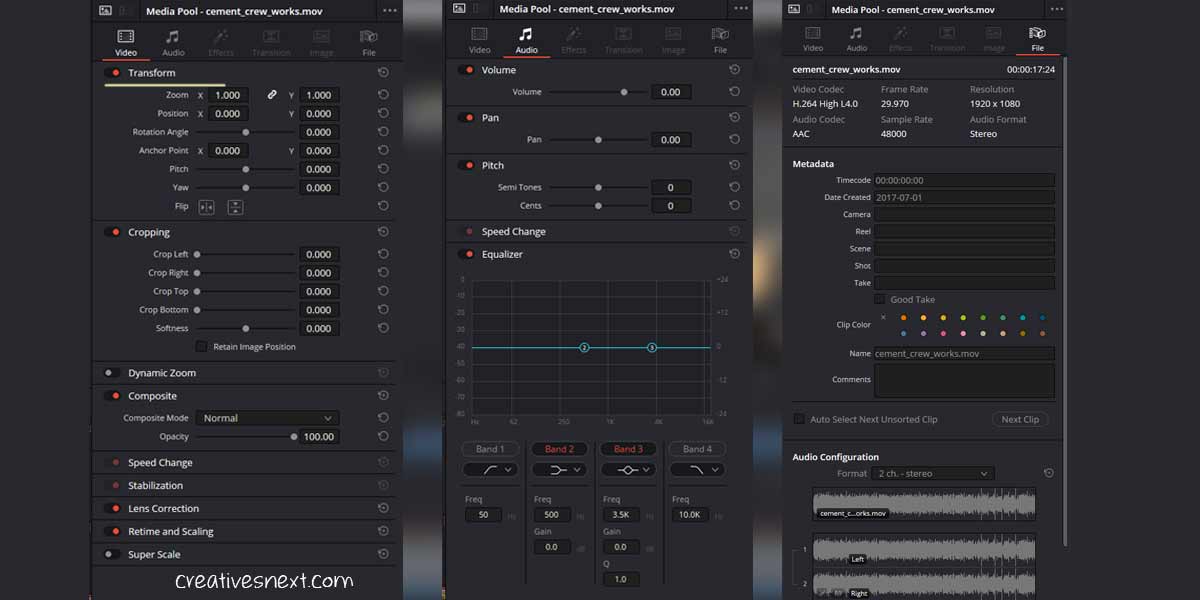The height and width of the screenshot is (600, 1200).
Task: Click the Zoom X/Y link chain icon
Action: 272,95
